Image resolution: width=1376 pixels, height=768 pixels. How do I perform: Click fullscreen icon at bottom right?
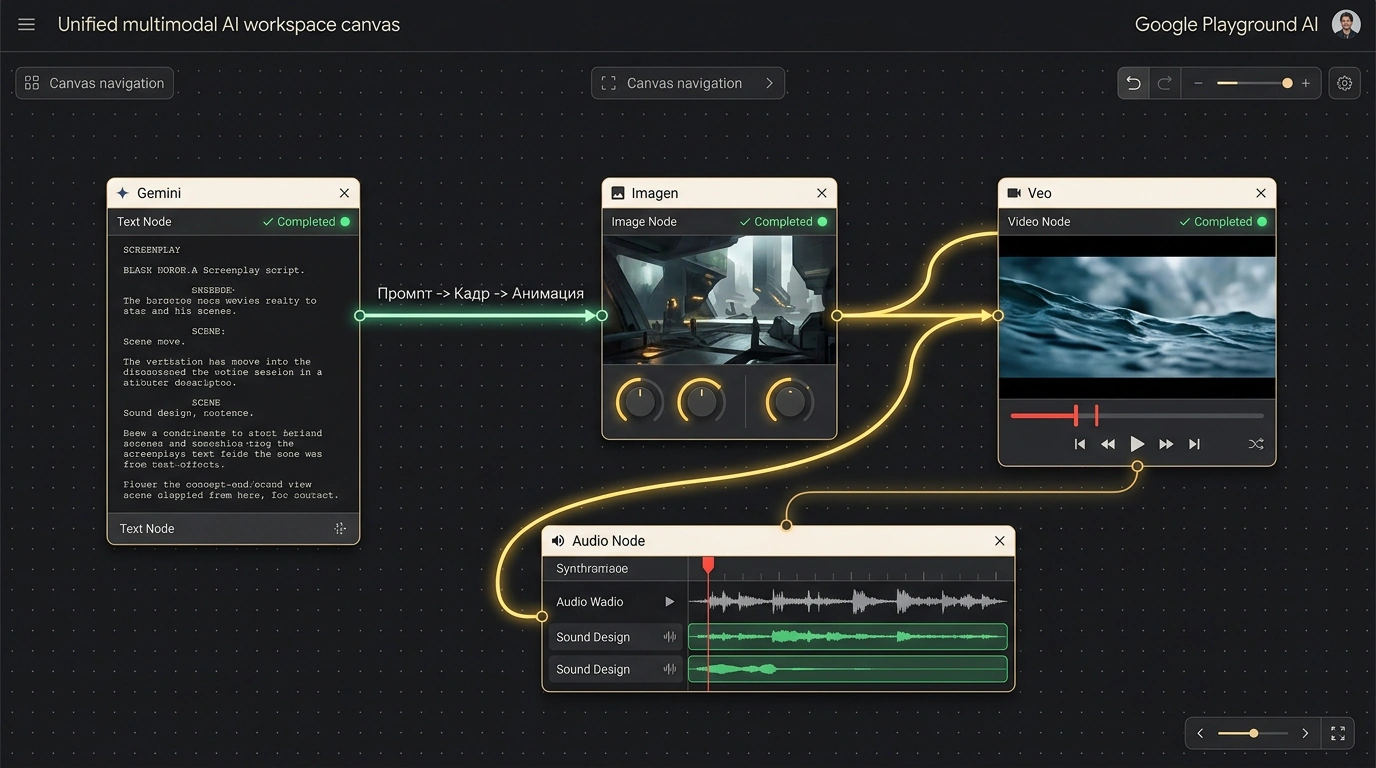pyautogui.click(x=1338, y=733)
